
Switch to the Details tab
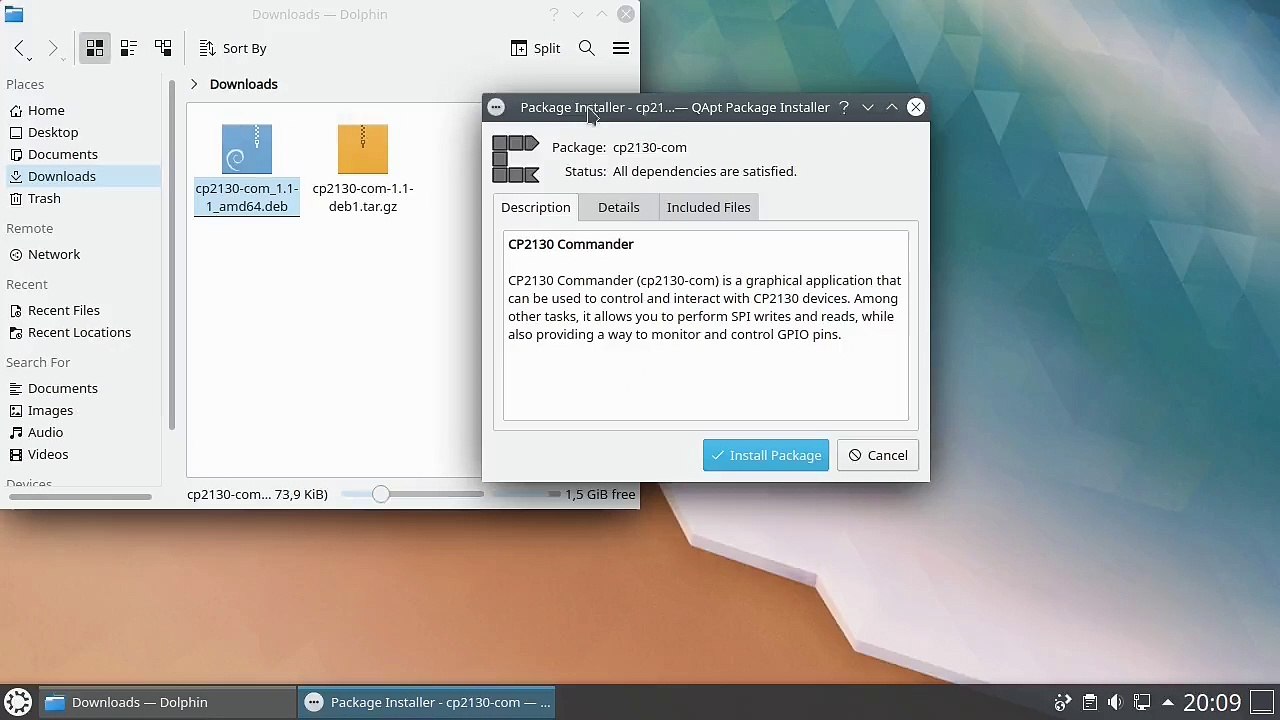point(619,207)
